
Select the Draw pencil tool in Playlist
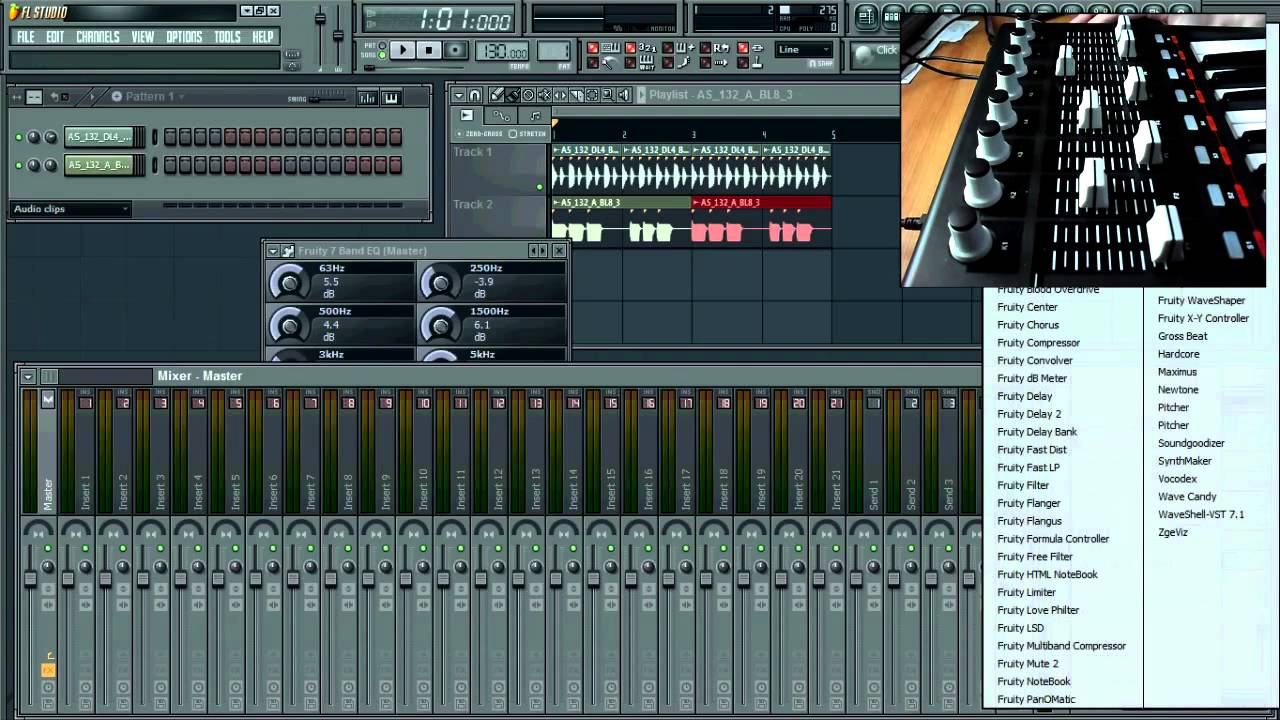pos(495,95)
